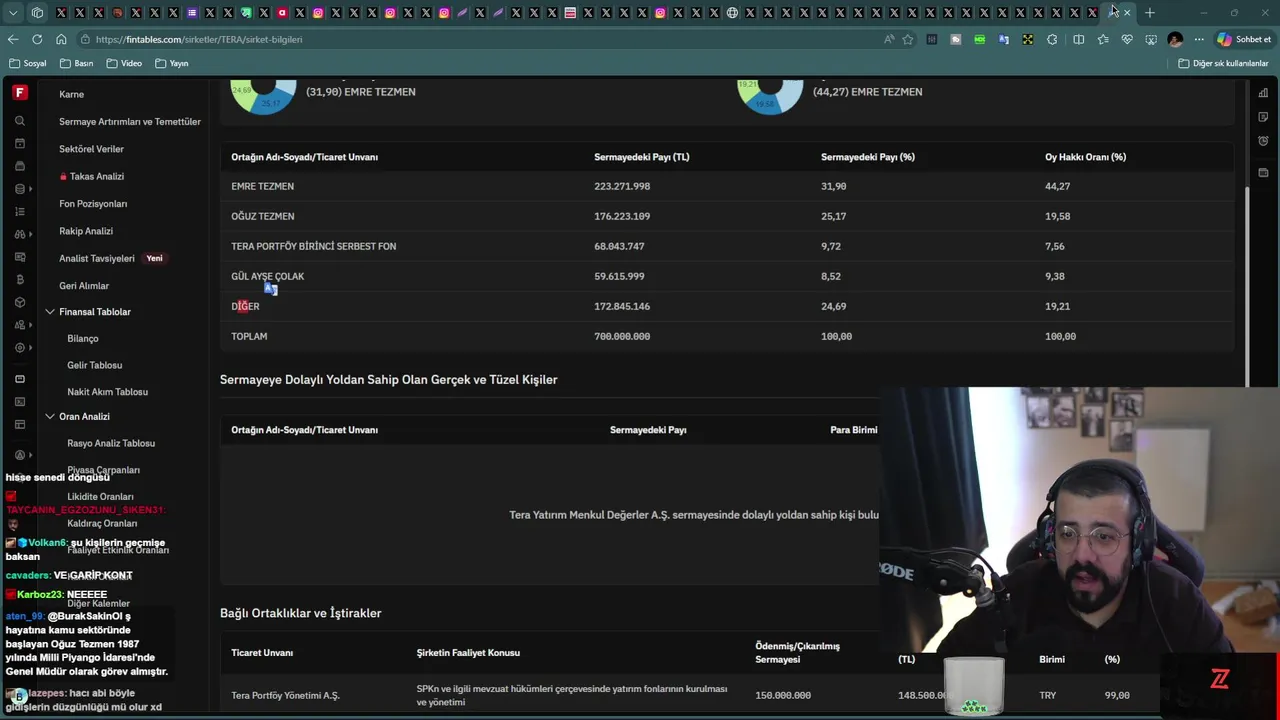This screenshot has height=720, width=1280.
Task: Toggle the read aloud icon in the address bar
Action: (x=889, y=39)
